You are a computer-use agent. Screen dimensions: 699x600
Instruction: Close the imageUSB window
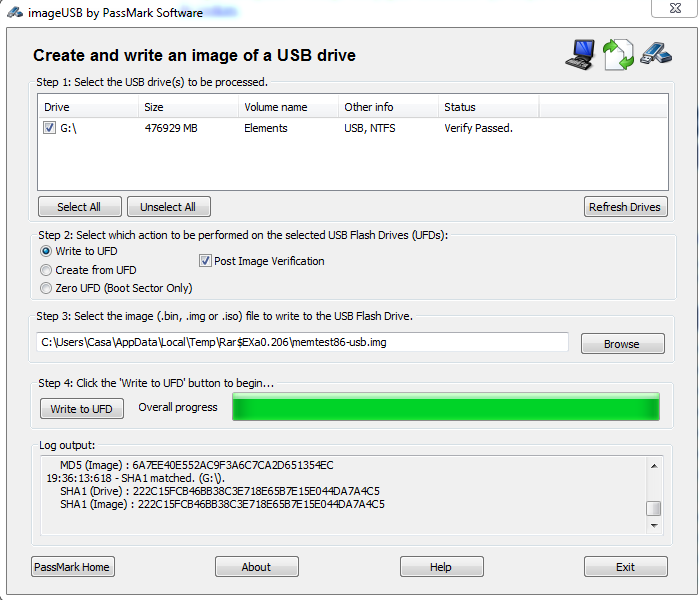675,8
